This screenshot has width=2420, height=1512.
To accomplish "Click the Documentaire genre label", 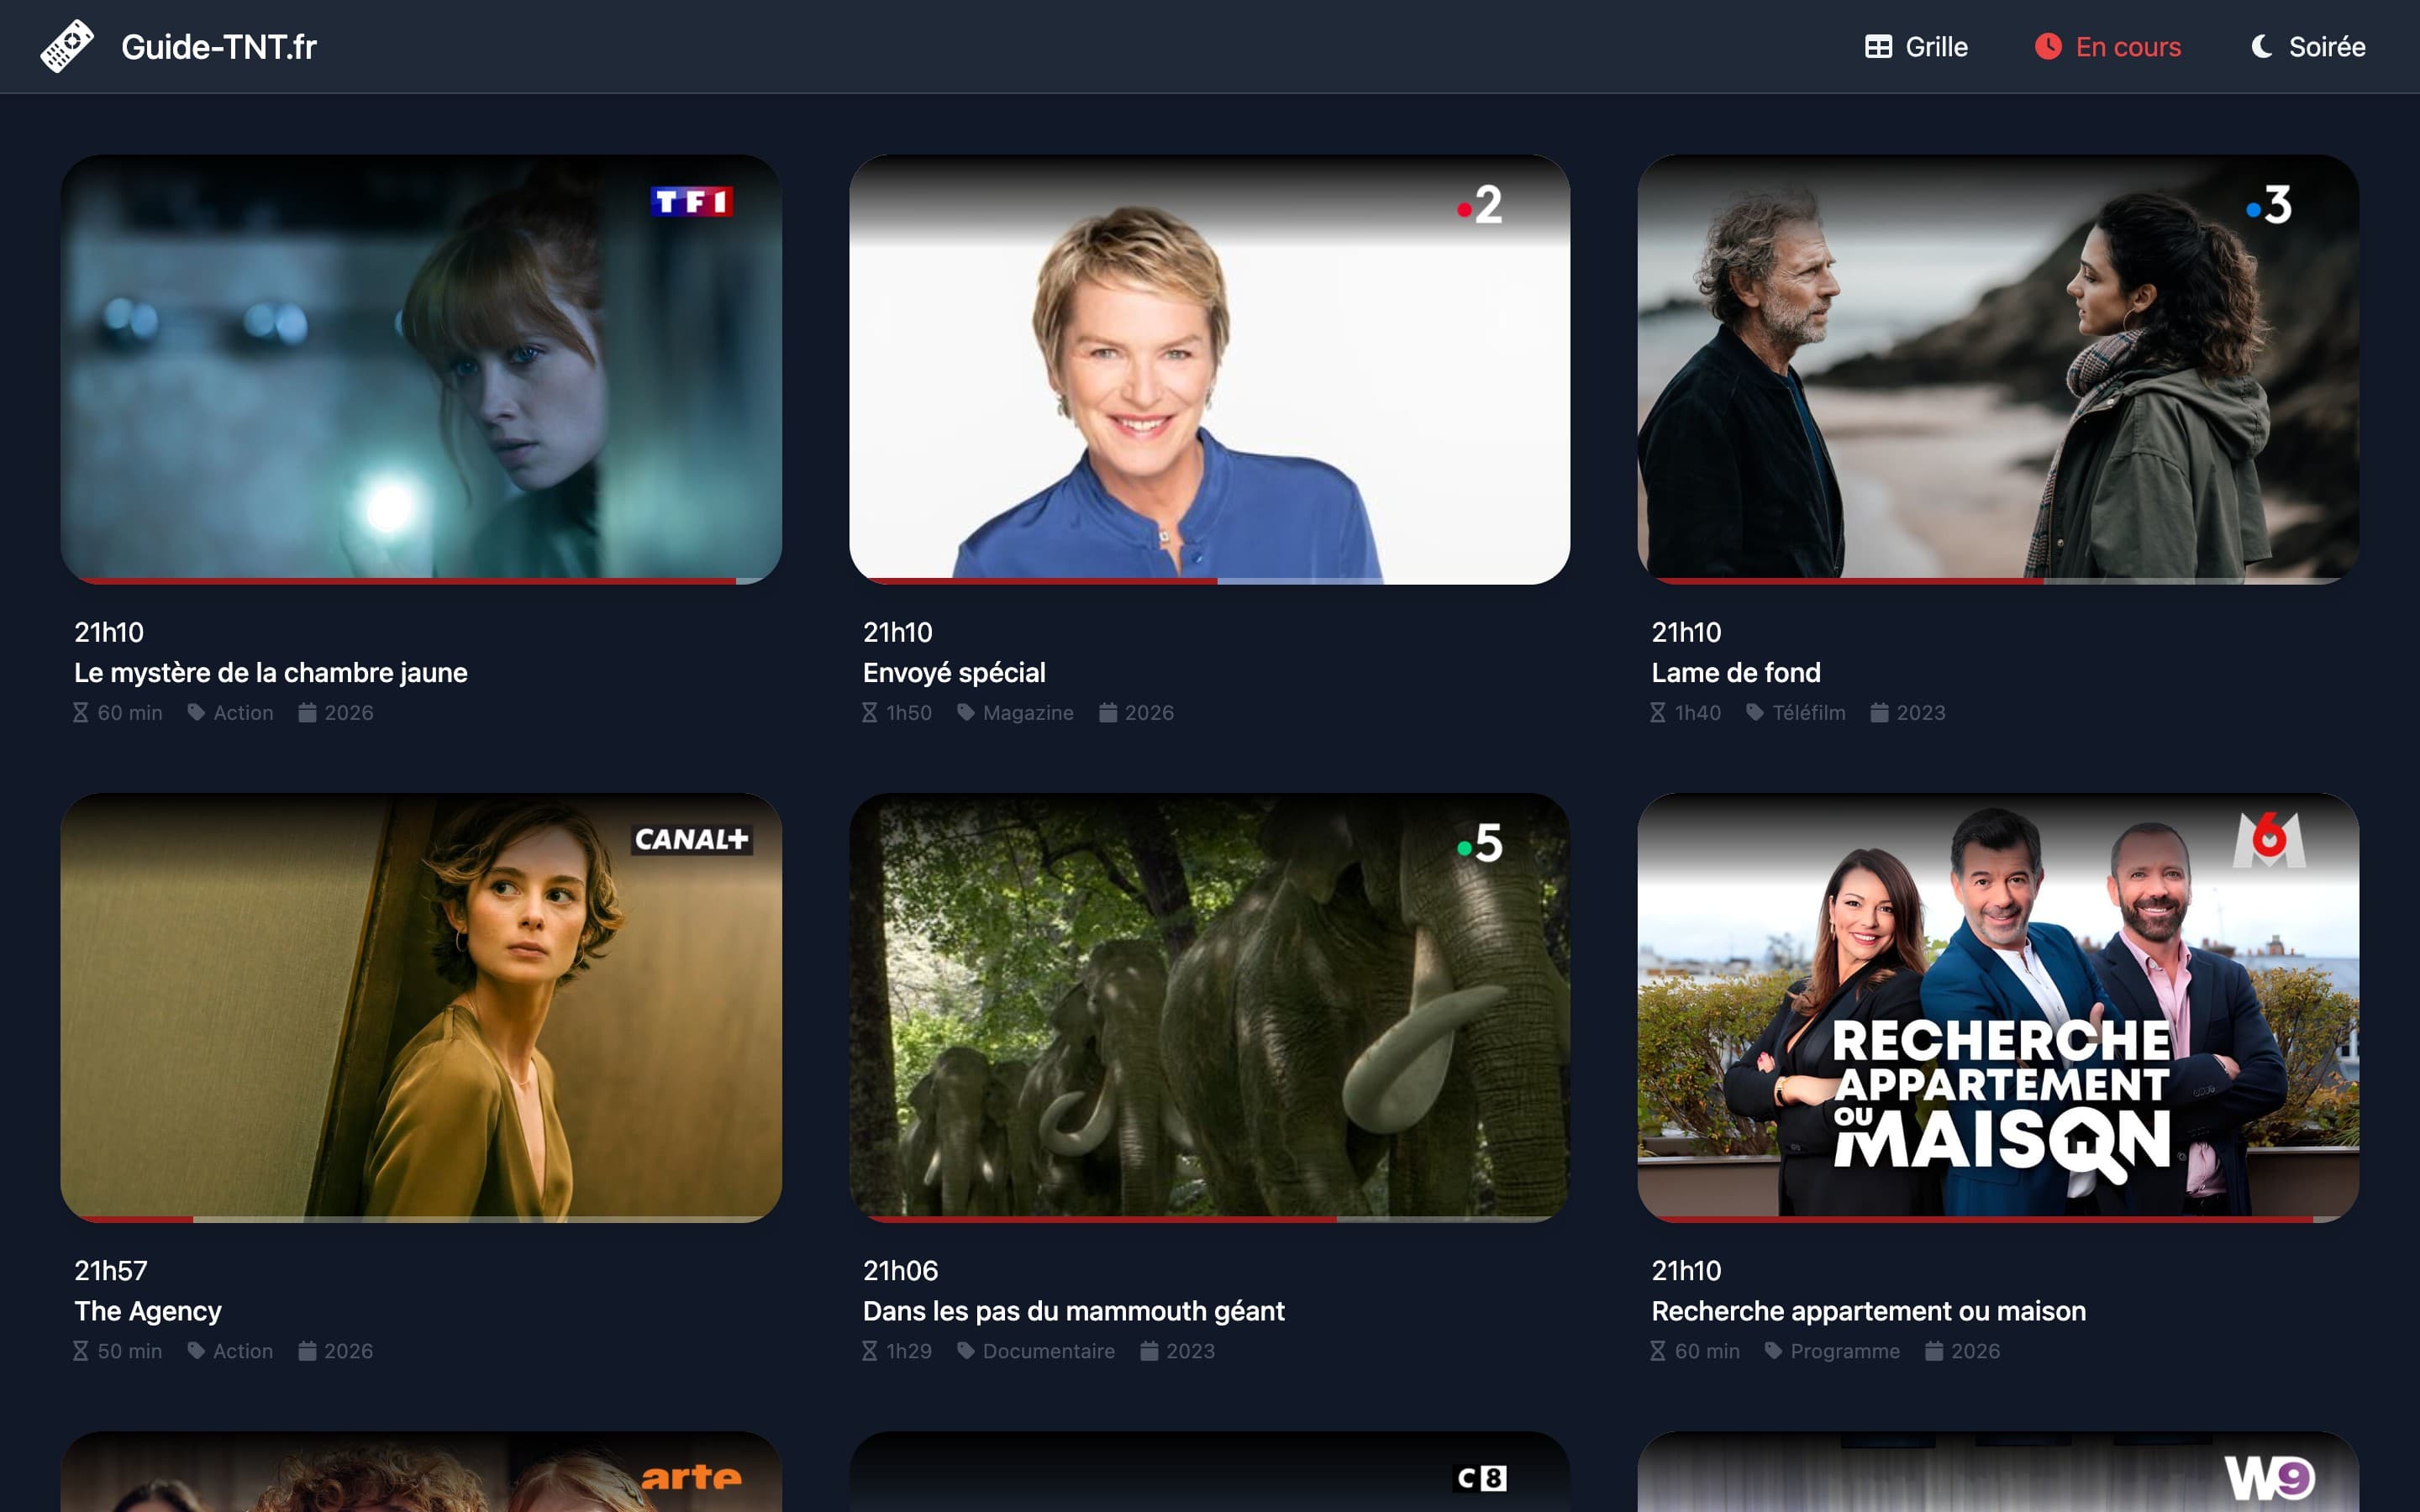I will (1048, 1351).
